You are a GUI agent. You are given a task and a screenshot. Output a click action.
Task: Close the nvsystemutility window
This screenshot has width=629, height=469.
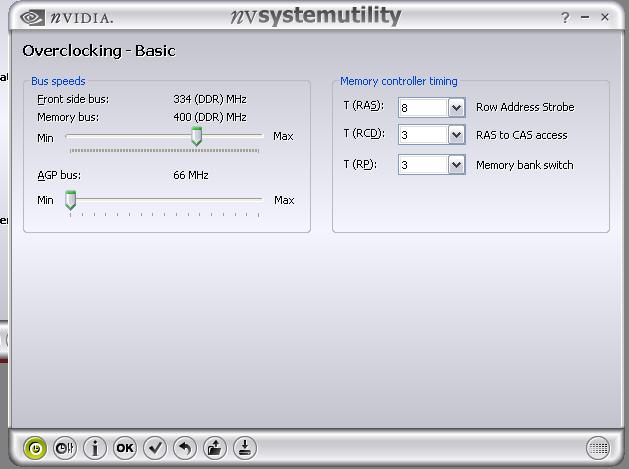605,17
